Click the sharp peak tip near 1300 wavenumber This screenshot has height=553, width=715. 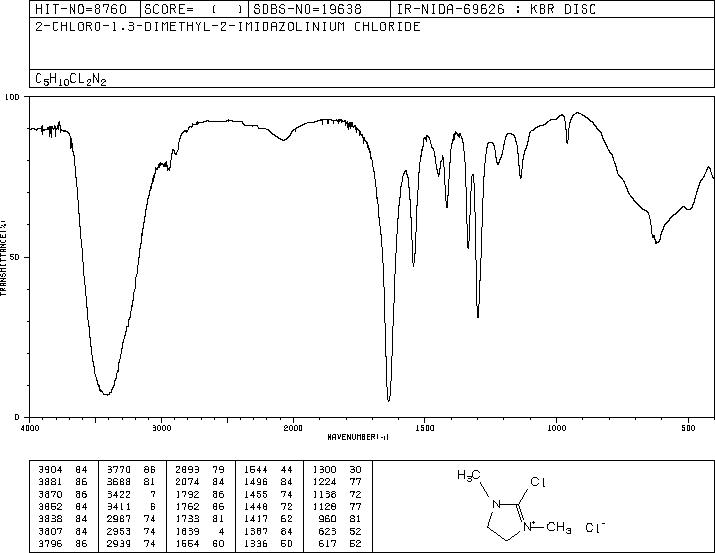click(x=477, y=316)
